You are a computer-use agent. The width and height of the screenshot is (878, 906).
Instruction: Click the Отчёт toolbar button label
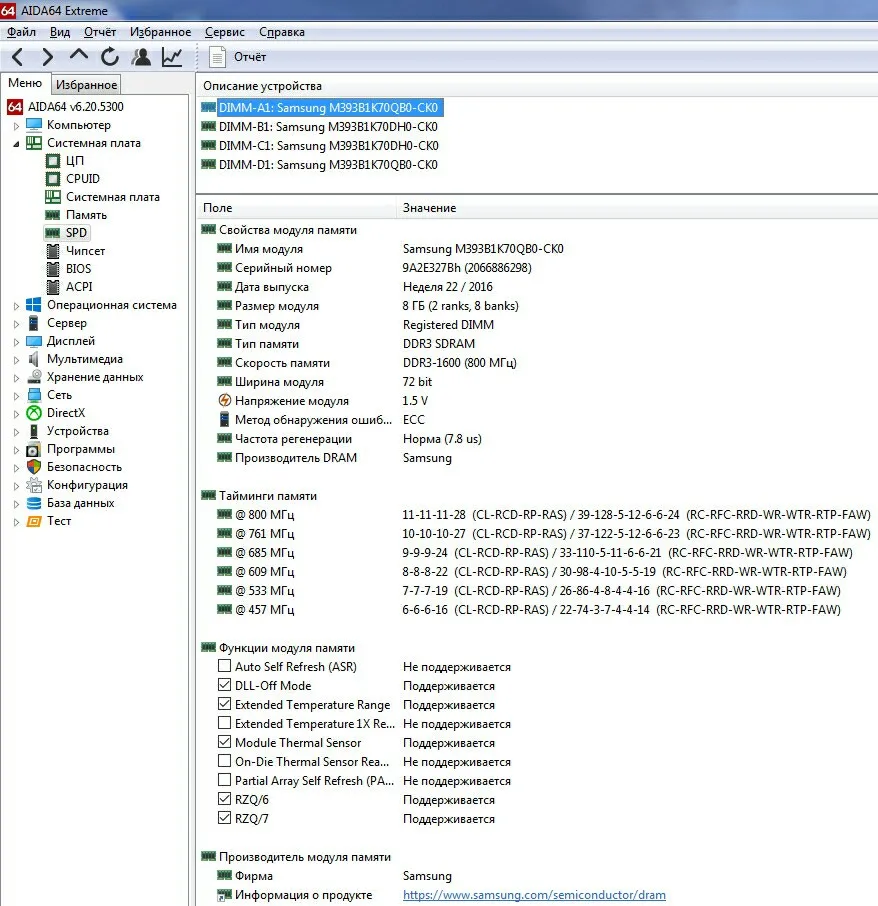(250, 57)
